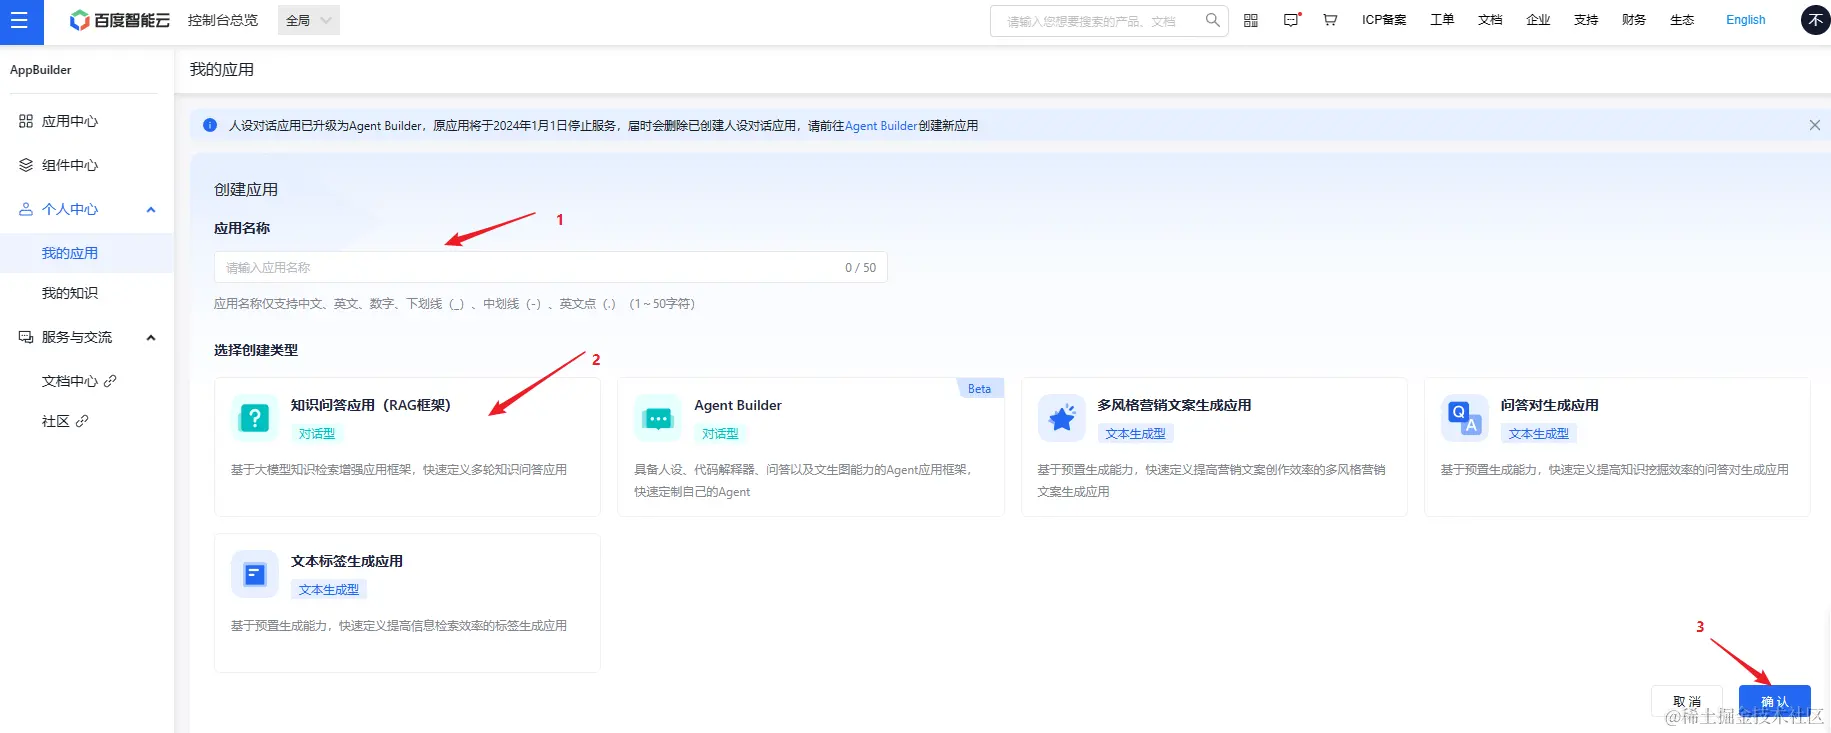
Task: Close the upgrade notice banner
Action: coord(1814,125)
